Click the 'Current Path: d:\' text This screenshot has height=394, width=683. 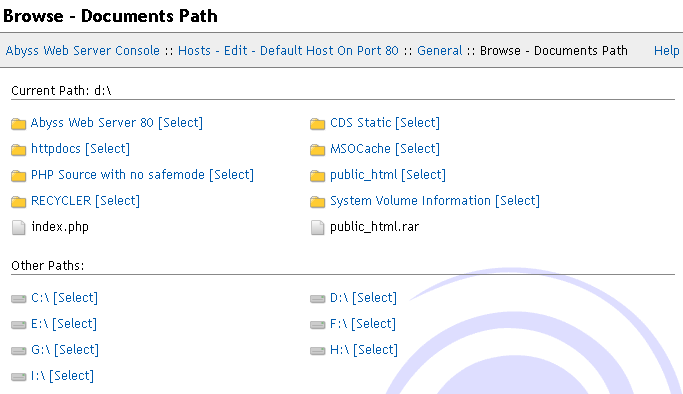pyautogui.click(x=61, y=91)
